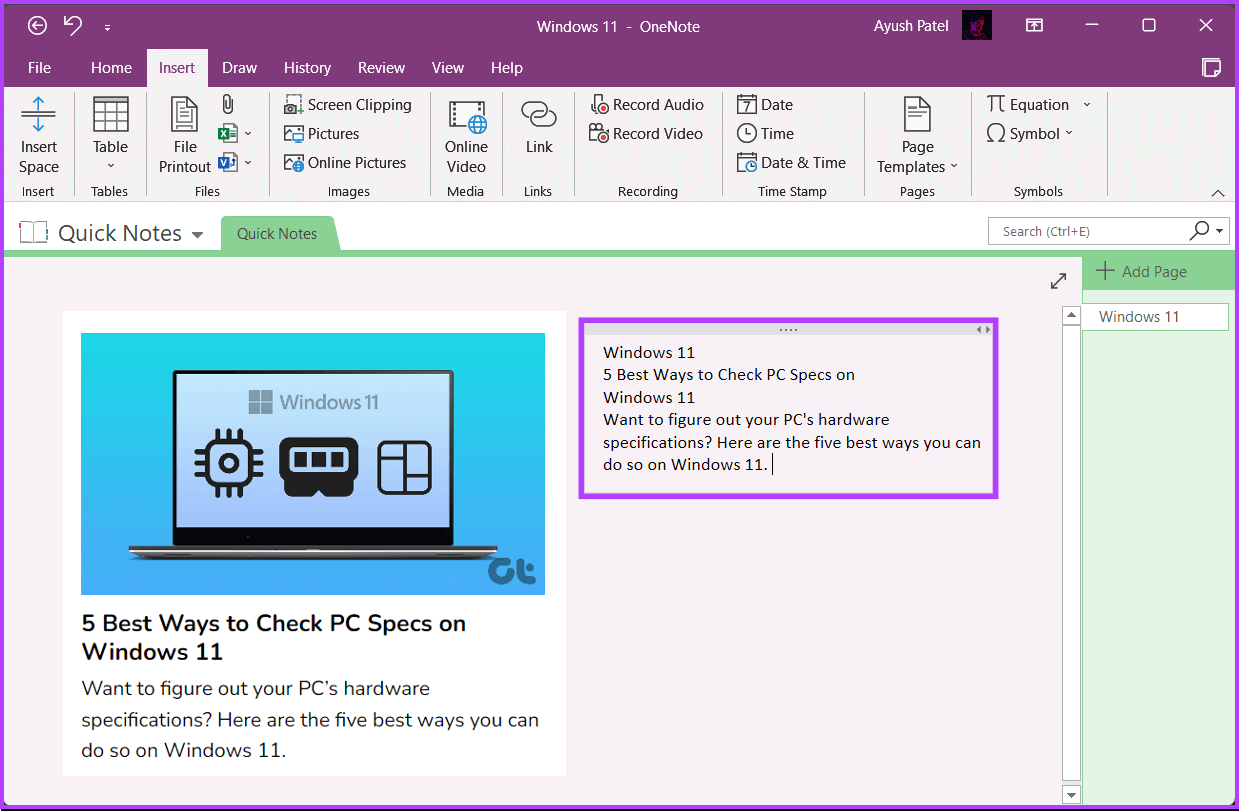Expand the Spreadsheet dropdown arrow

248,134
